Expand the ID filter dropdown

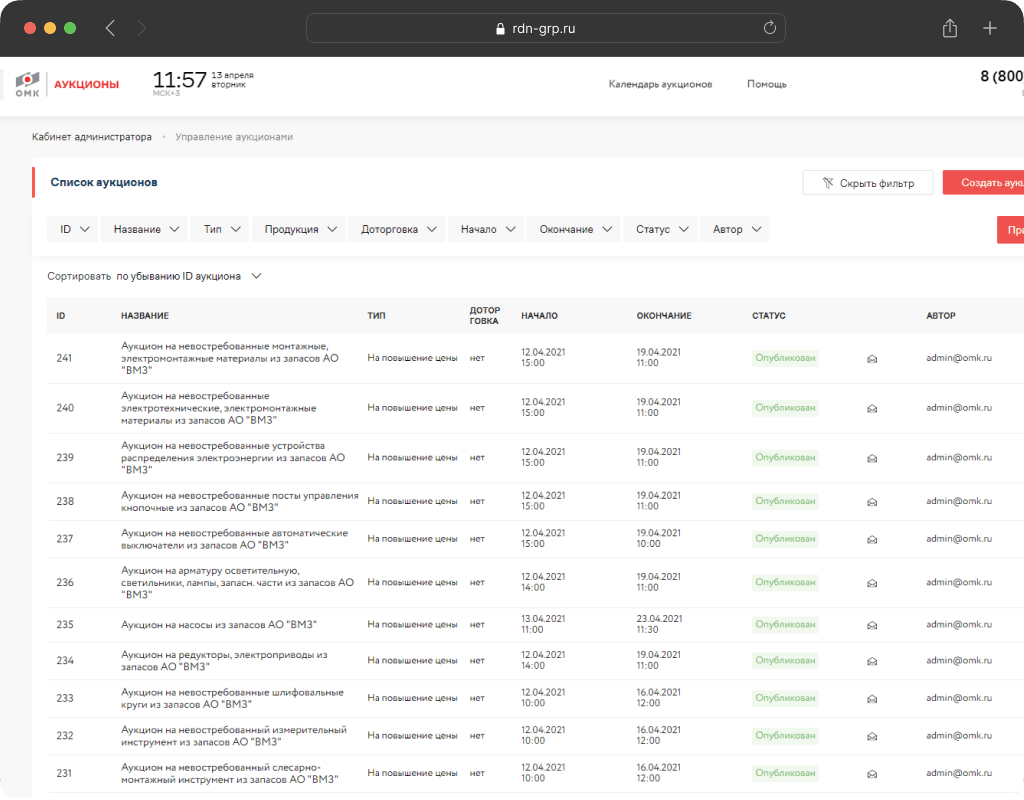[x=72, y=229]
